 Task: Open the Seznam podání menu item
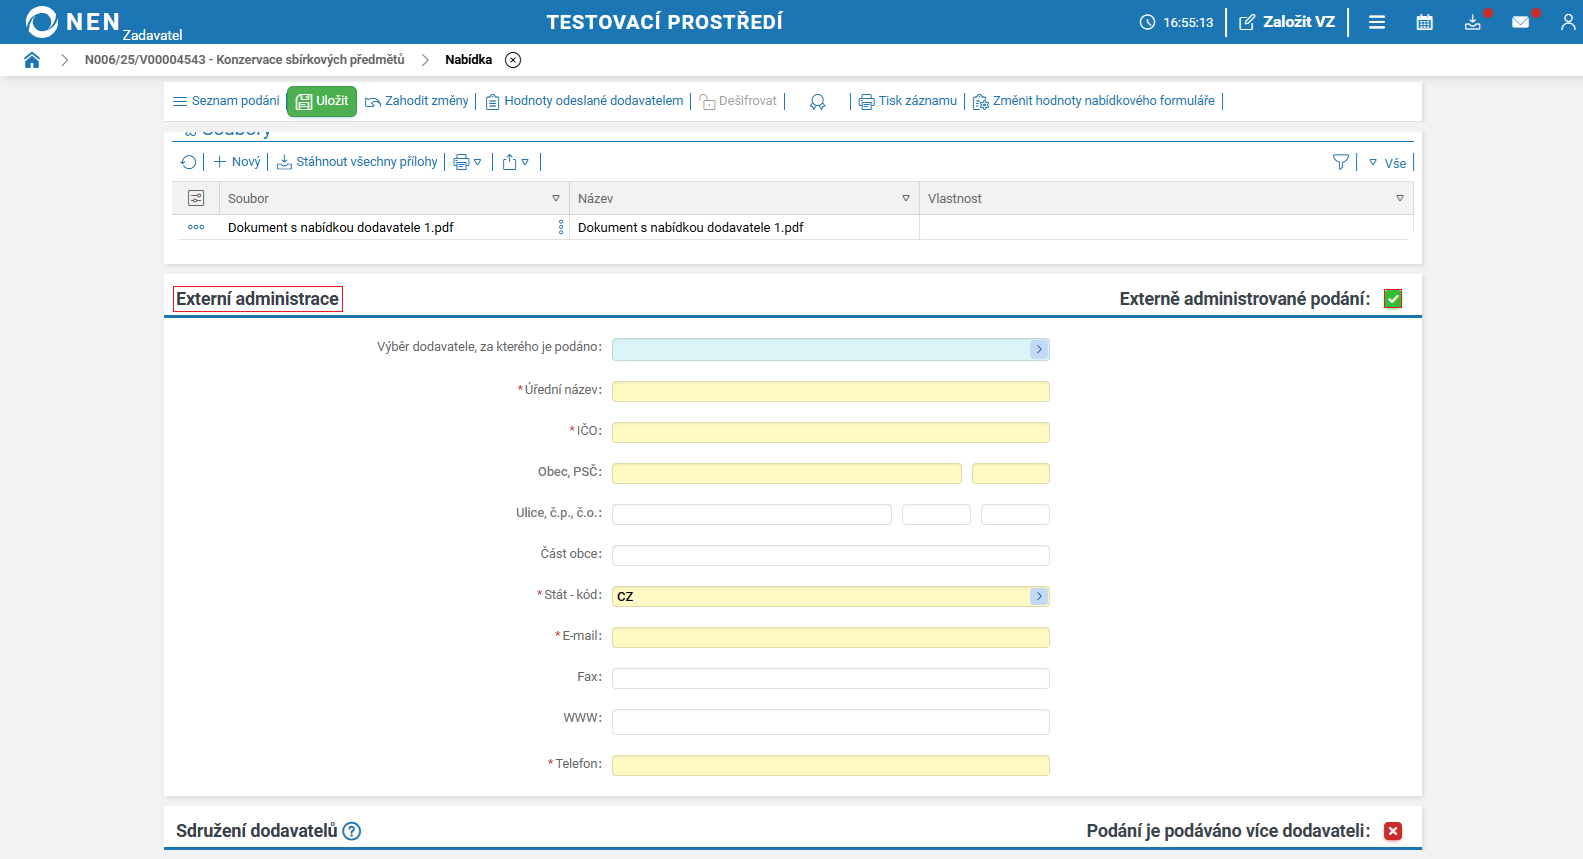226,101
